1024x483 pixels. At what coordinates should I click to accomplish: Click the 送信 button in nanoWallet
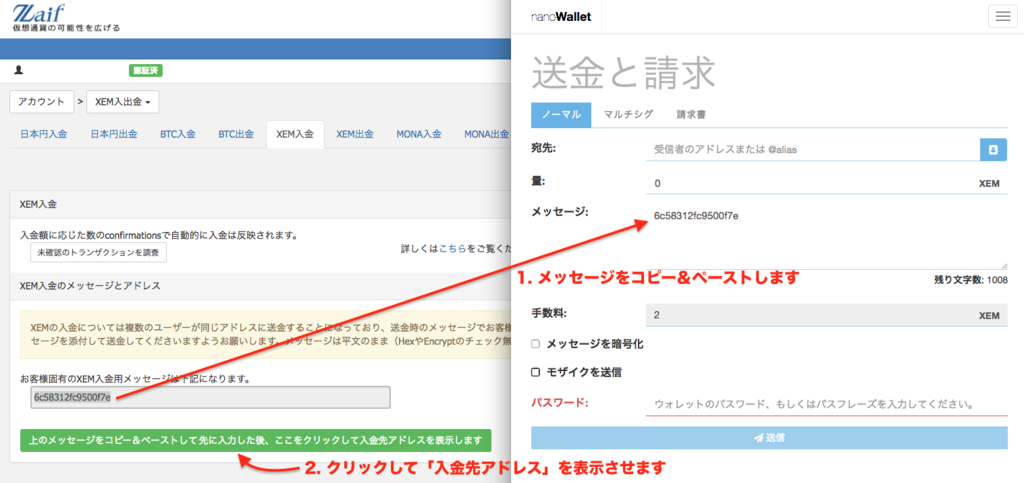pos(769,438)
